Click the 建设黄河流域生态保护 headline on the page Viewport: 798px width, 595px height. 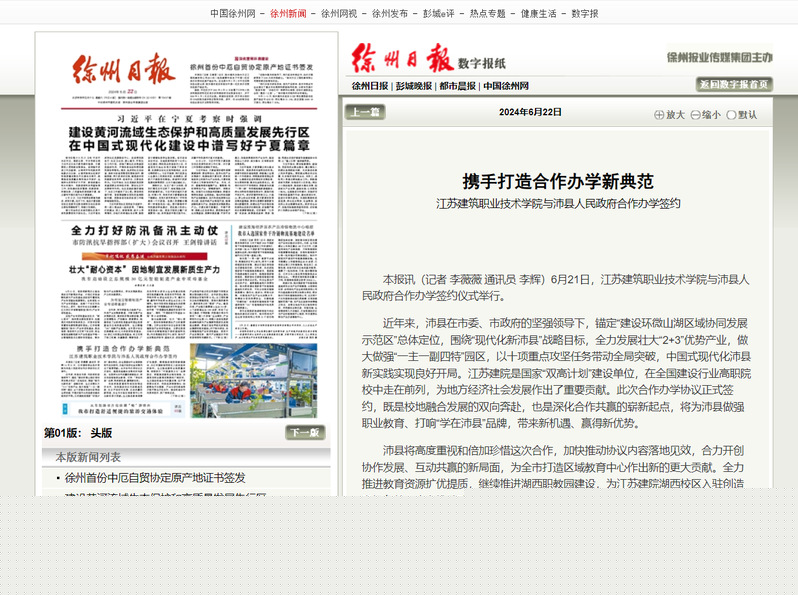click(x=189, y=139)
